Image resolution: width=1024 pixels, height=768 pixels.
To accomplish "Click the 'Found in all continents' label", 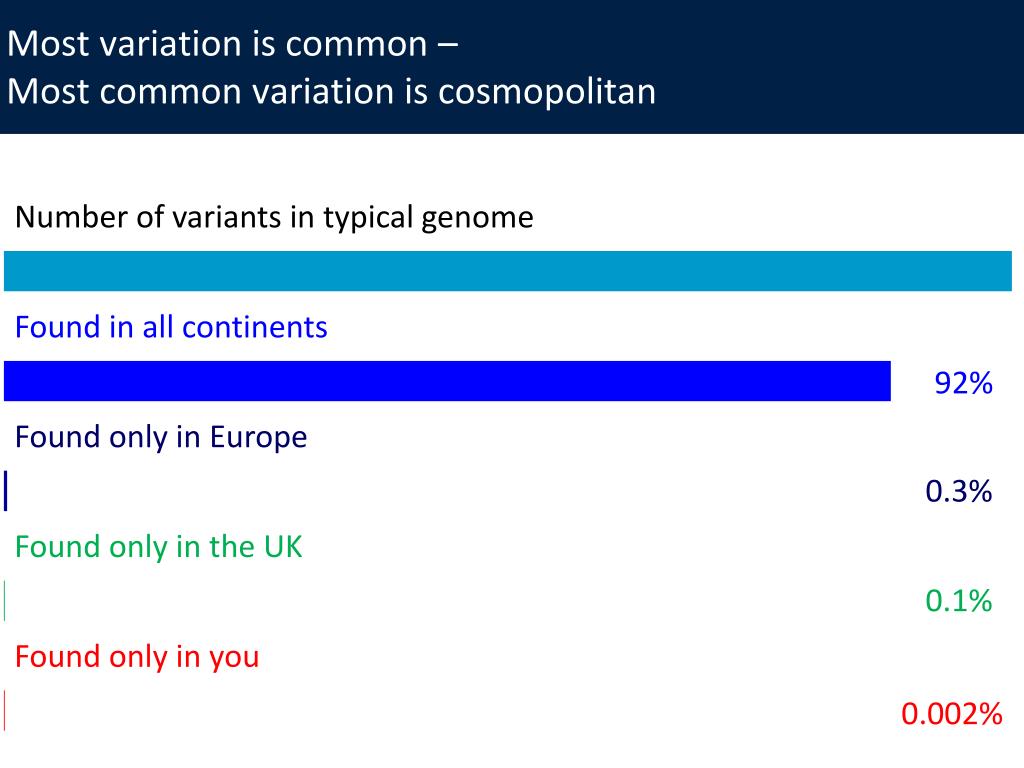I will click(171, 327).
